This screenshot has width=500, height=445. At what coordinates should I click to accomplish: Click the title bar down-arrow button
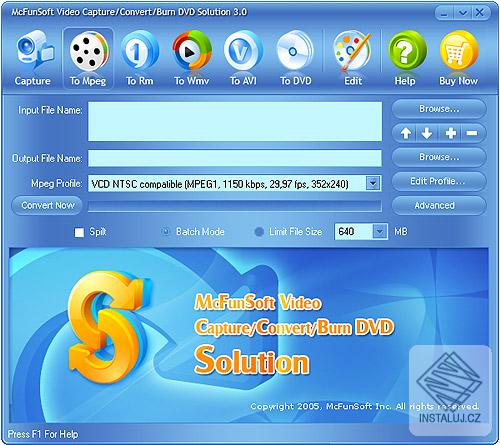point(463,13)
